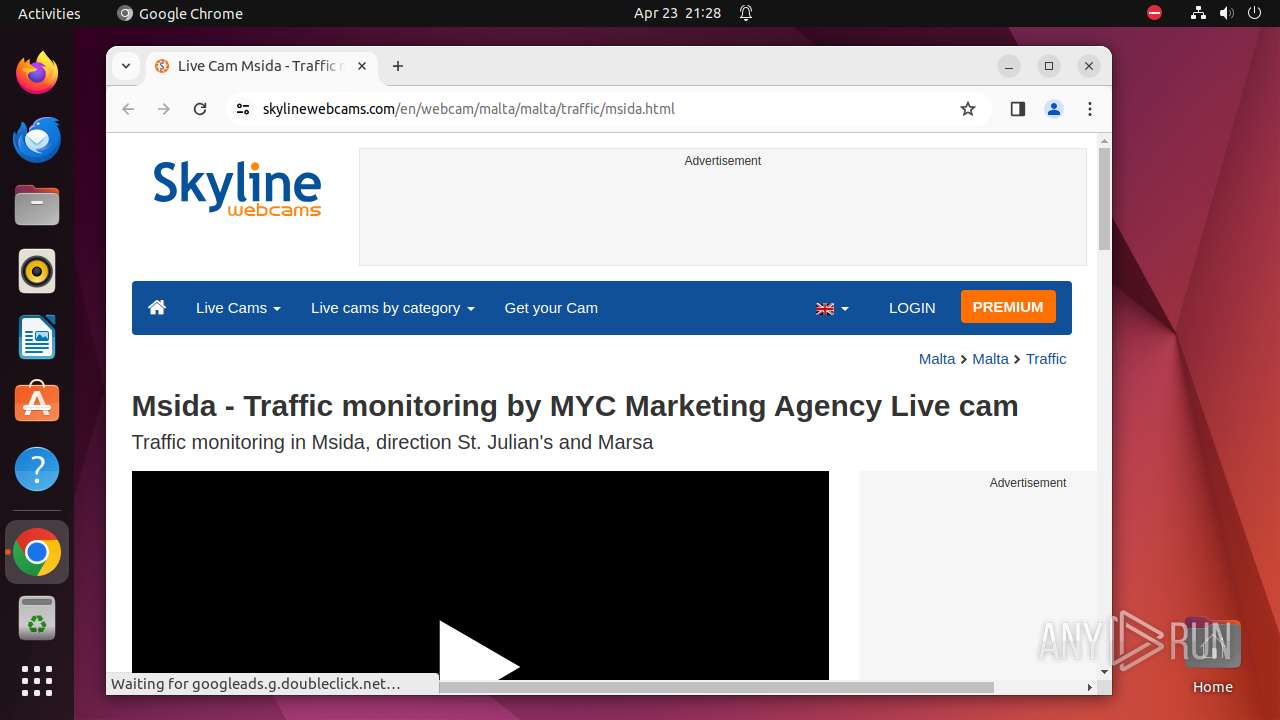
Task: Open the Trash in the dock
Action: click(37, 618)
